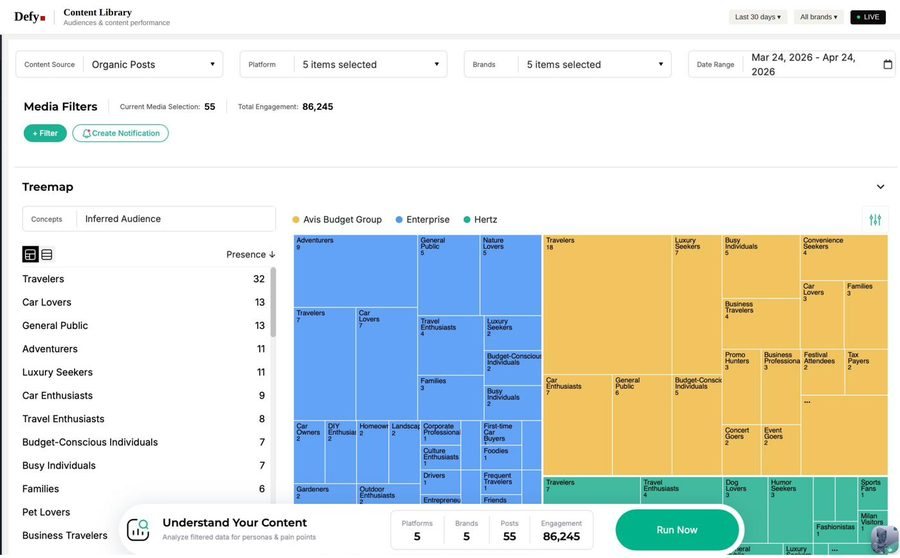Collapse the Treemap section chevron
900x558 pixels.
click(x=880, y=187)
